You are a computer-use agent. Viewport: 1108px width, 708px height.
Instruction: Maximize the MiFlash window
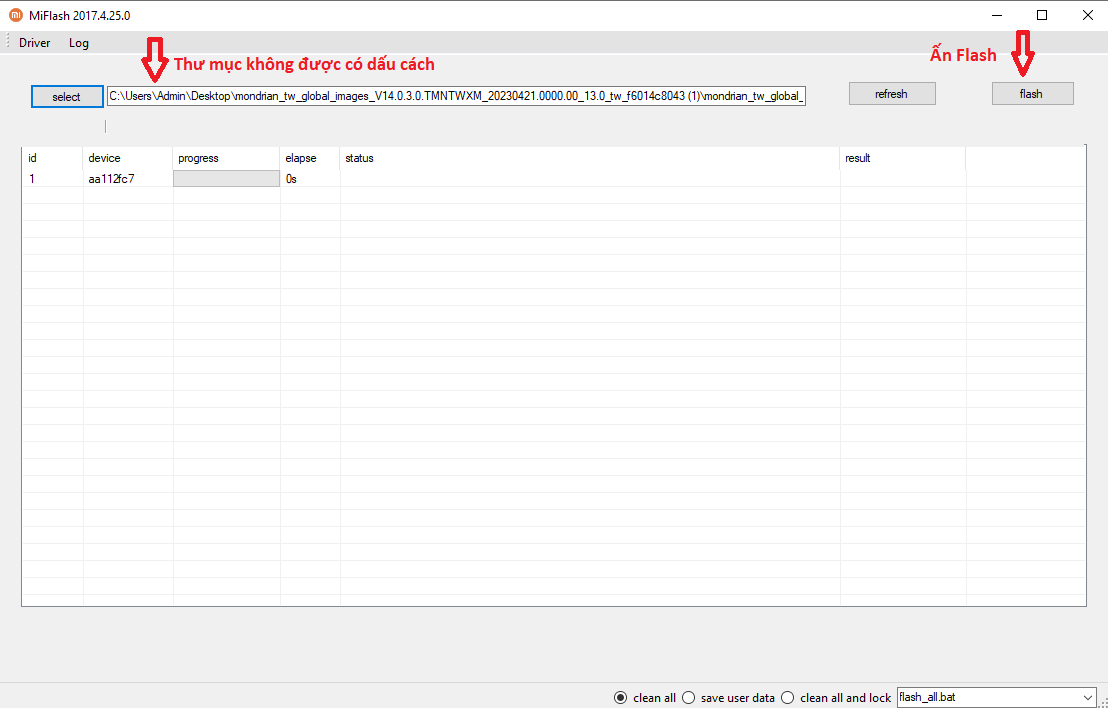point(1042,15)
